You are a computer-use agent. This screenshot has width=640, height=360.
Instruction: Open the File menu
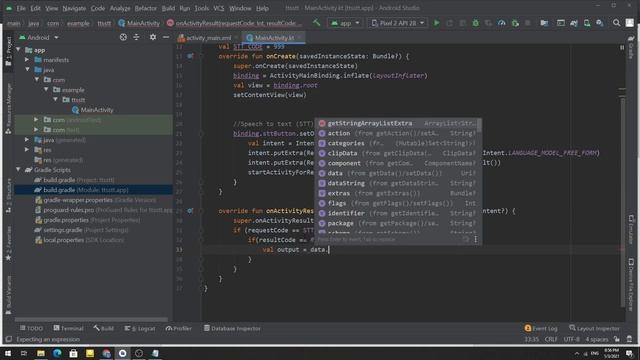21,8
